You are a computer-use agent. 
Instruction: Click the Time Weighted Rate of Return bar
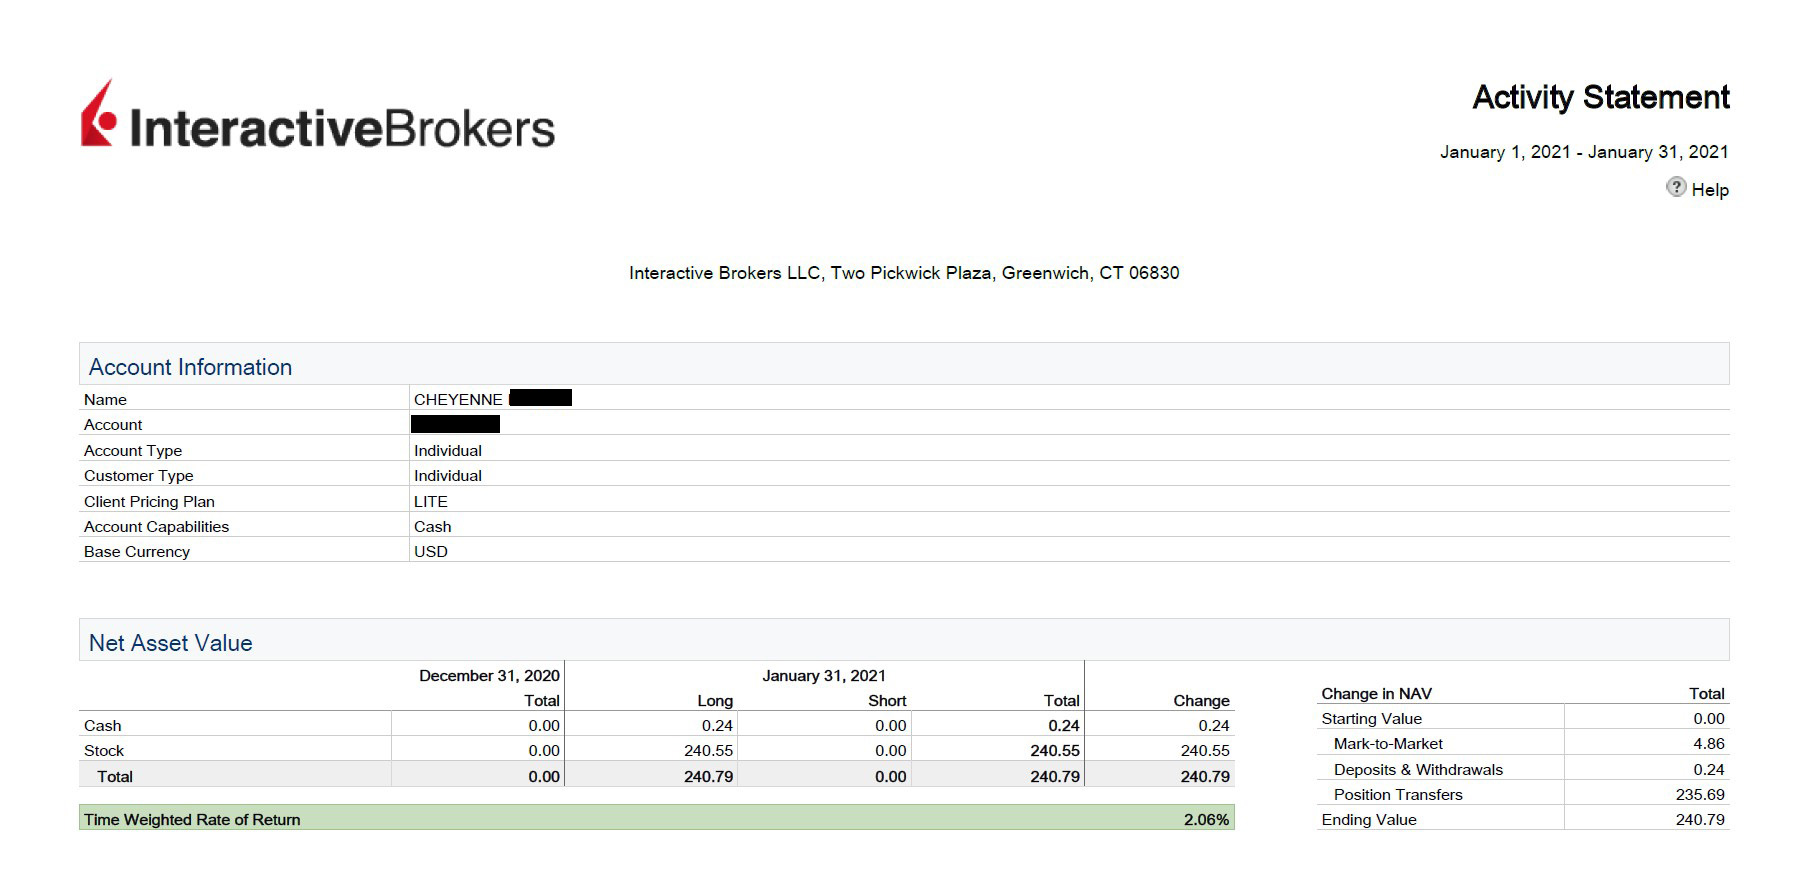pyautogui.click(x=656, y=819)
